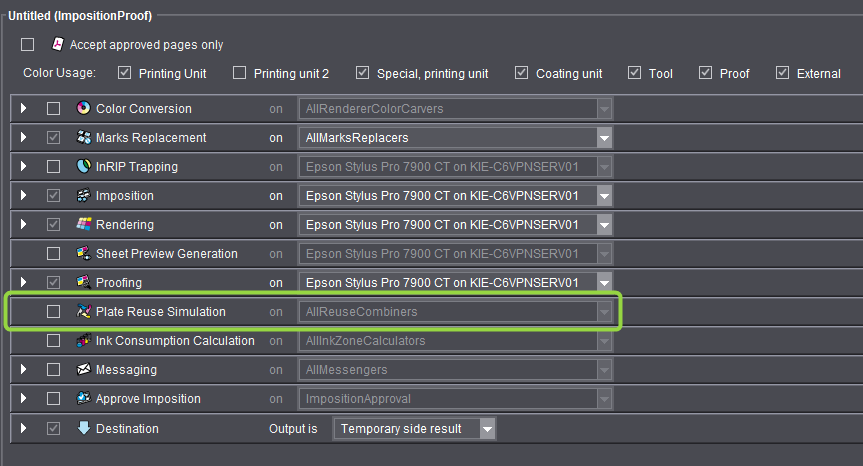Click the Color Conversion icon
The height and width of the screenshot is (466, 863).
84,109
